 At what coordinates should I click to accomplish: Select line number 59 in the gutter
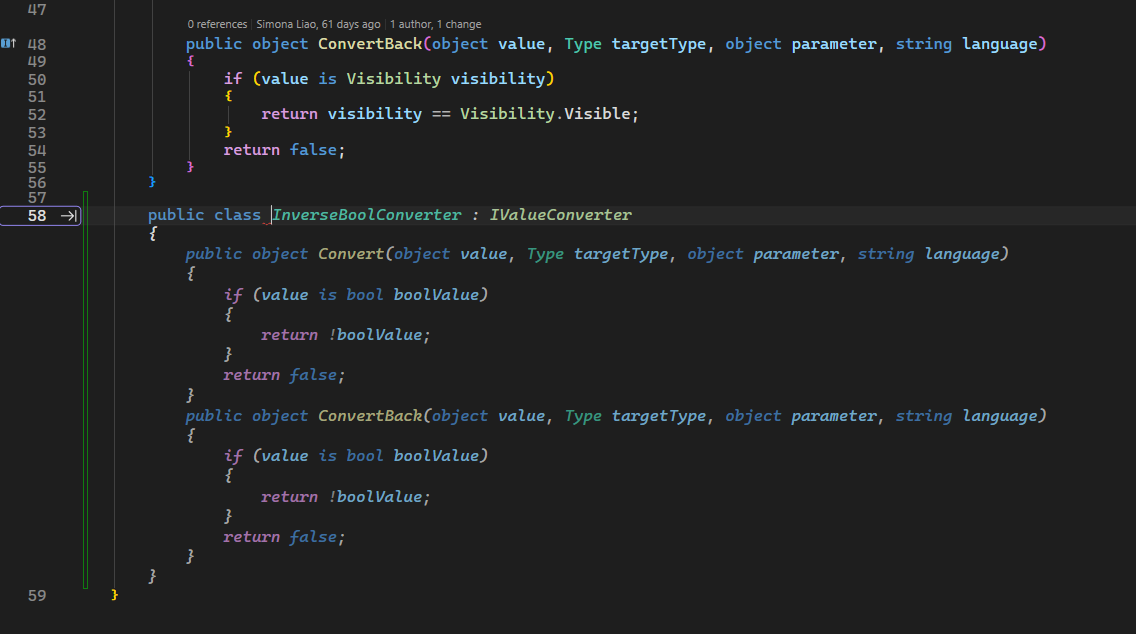37,595
